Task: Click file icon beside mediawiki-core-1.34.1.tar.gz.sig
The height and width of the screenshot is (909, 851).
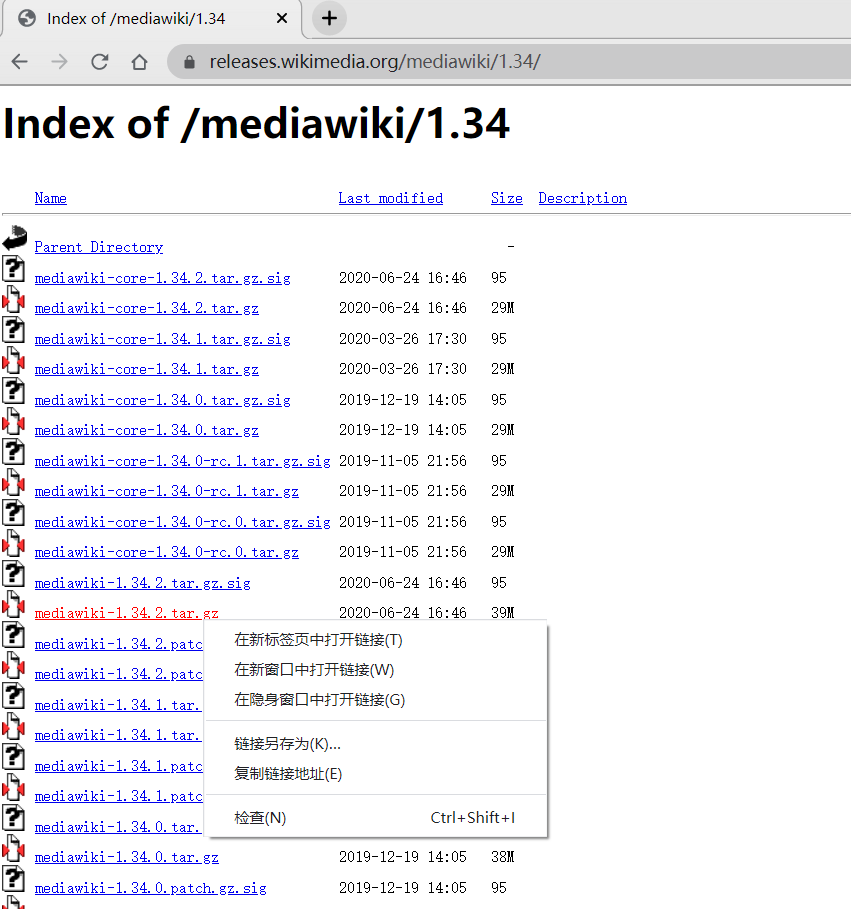Action: [13, 330]
